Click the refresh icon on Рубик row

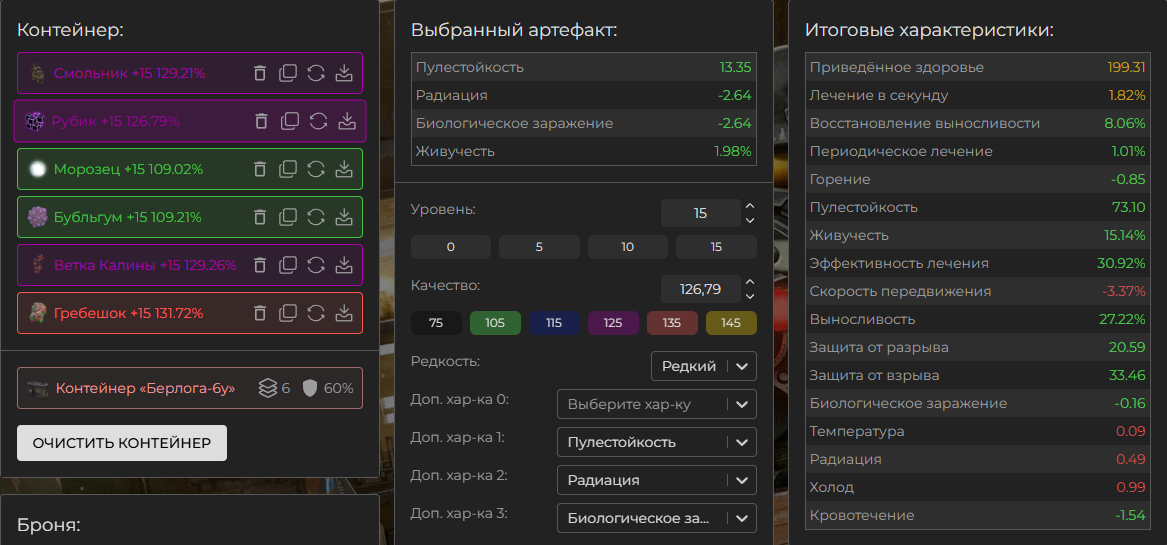[319, 121]
